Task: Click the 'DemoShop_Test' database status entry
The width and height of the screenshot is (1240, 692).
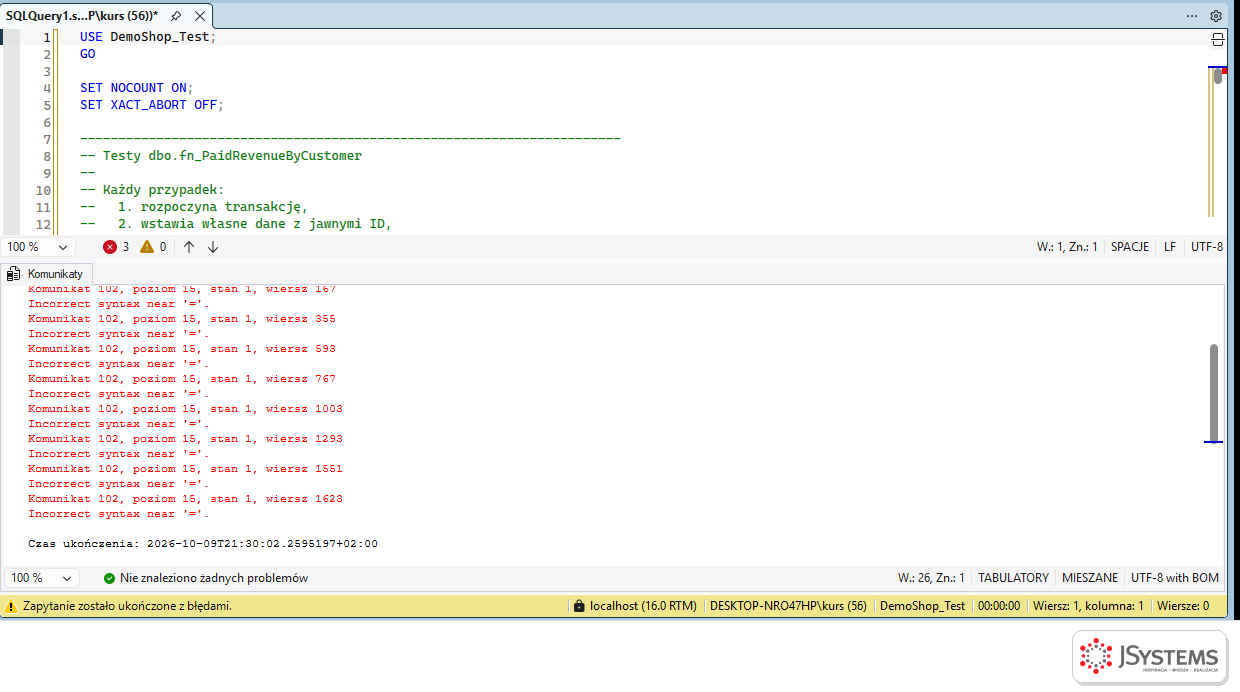Action: coord(923,606)
